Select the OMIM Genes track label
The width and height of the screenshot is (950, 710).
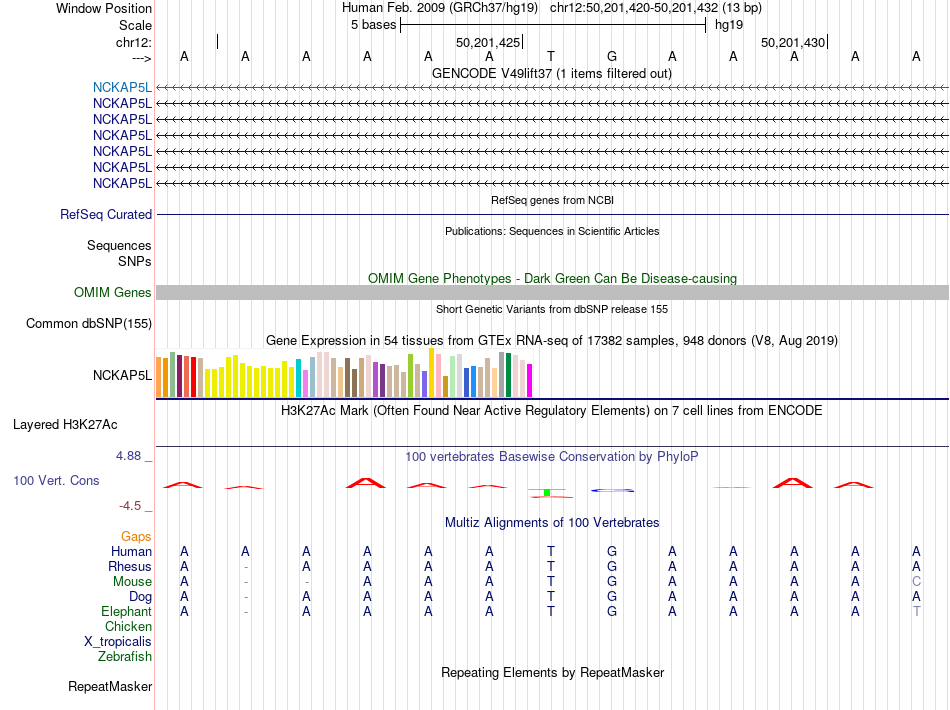point(113,293)
